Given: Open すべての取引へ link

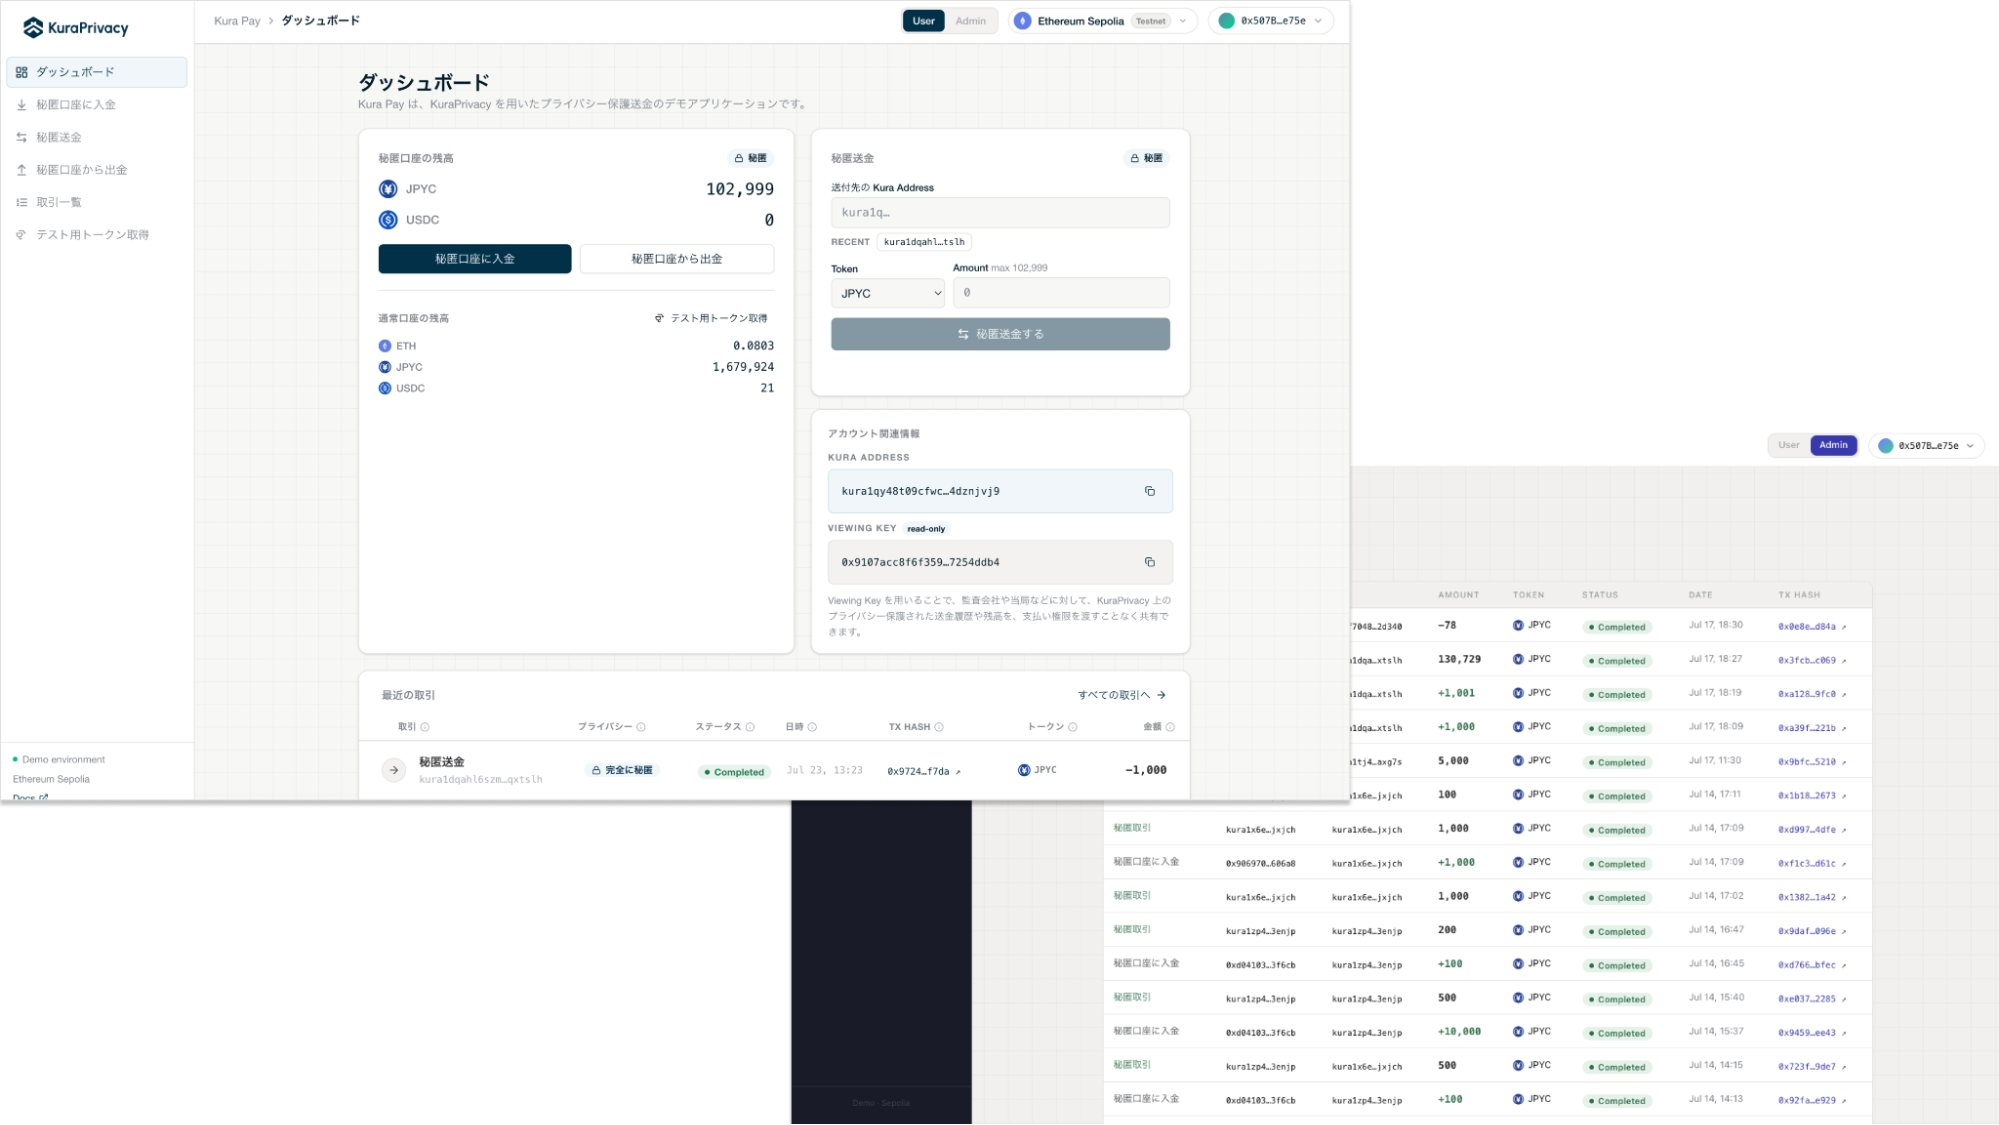Looking at the screenshot, I should [x=1121, y=695].
